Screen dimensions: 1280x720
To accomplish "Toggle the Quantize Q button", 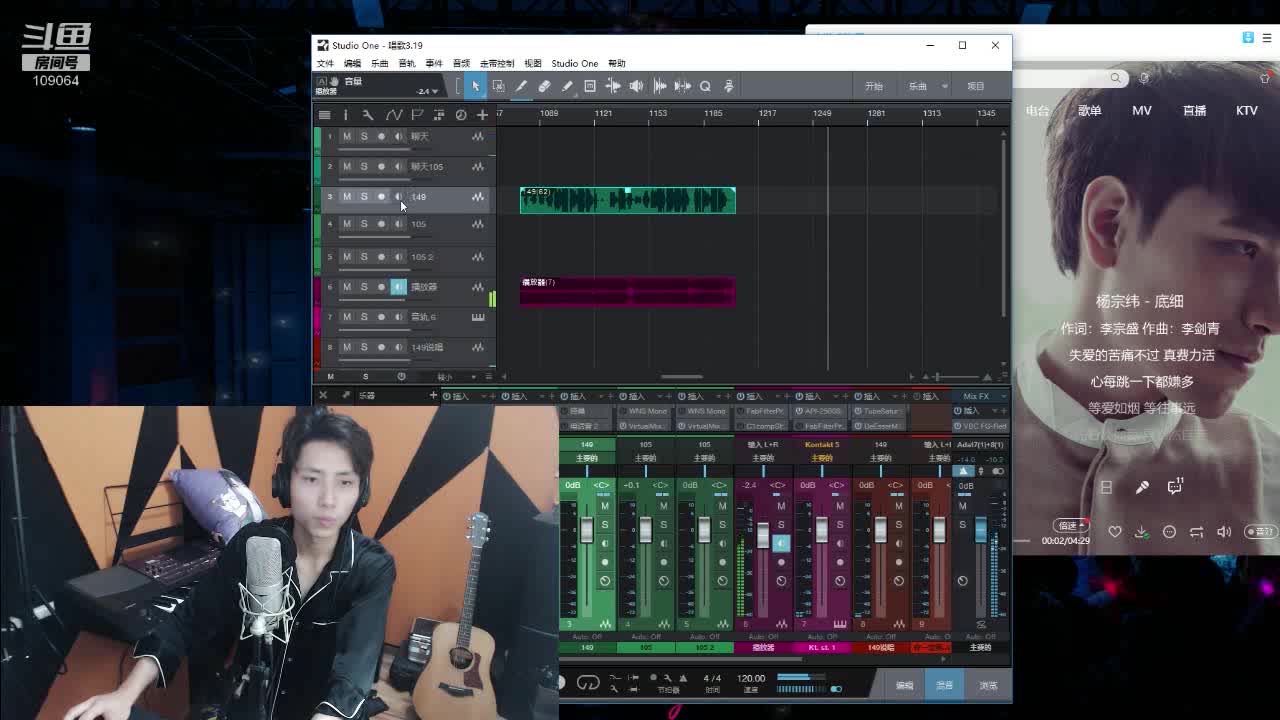I will tap(705, 86).
